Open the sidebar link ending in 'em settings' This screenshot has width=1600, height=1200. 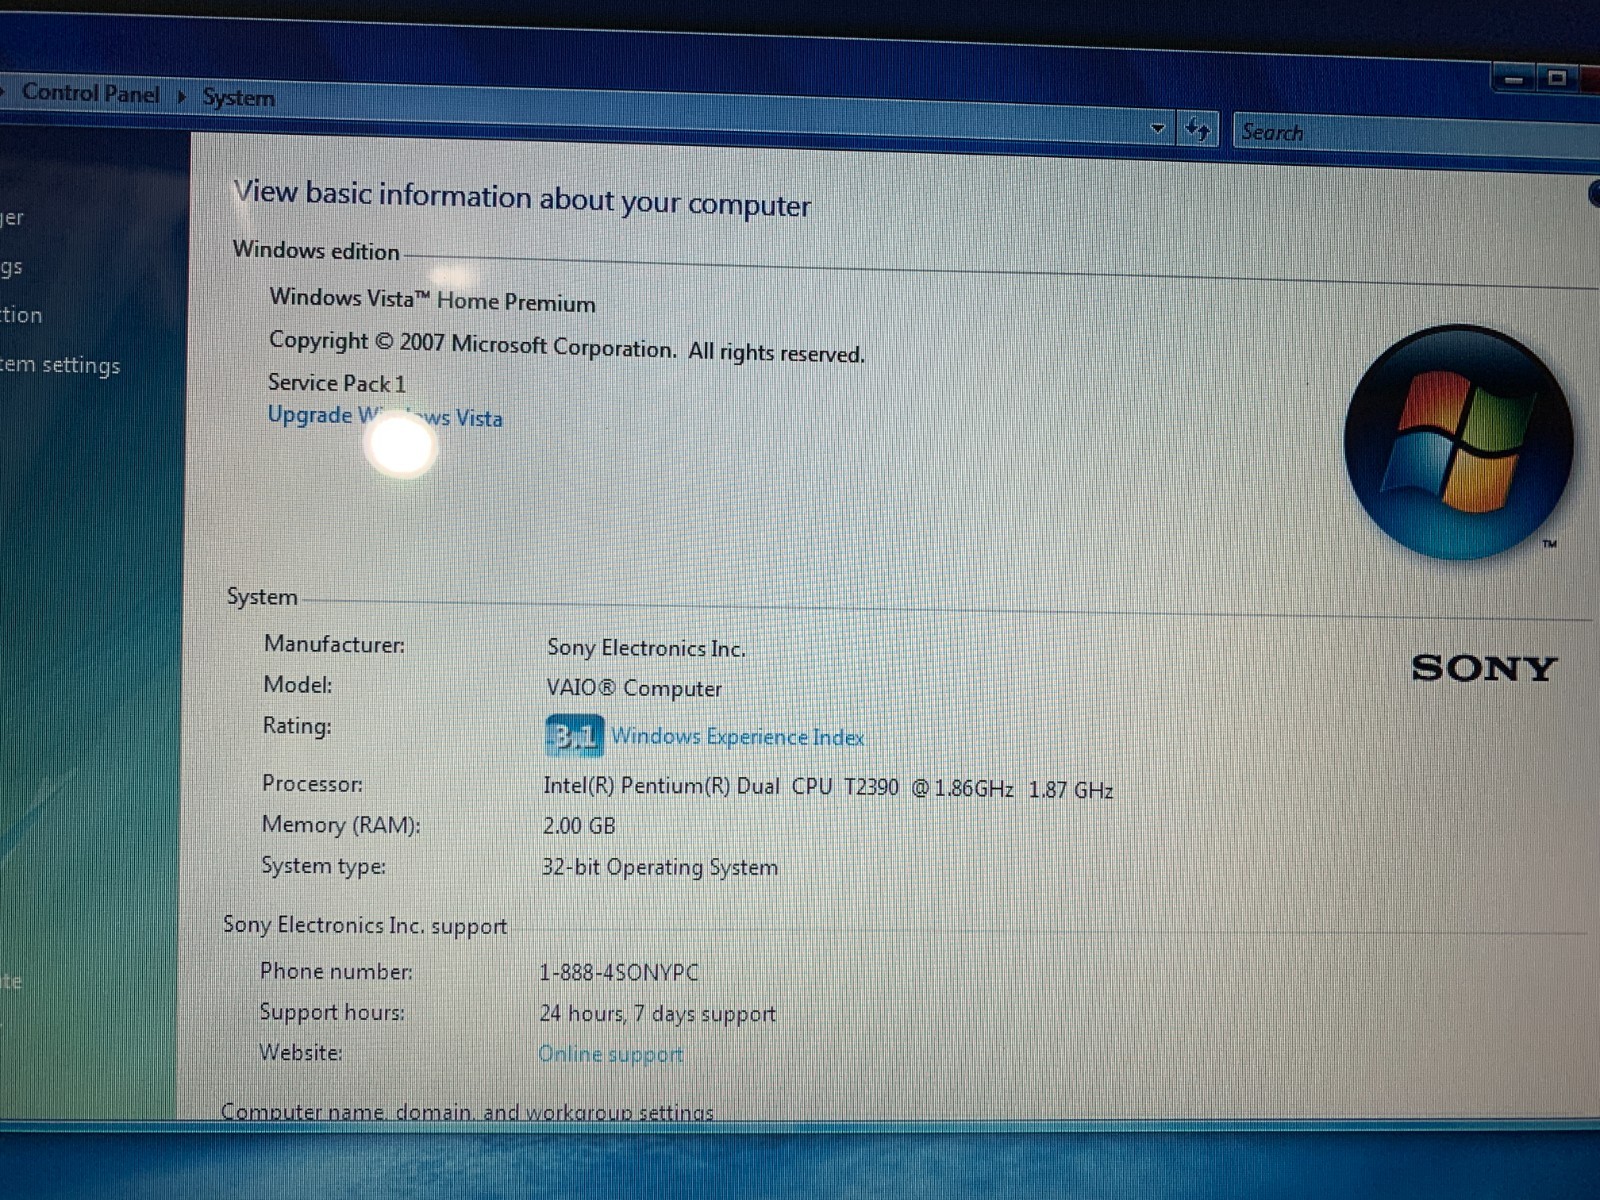60,365
